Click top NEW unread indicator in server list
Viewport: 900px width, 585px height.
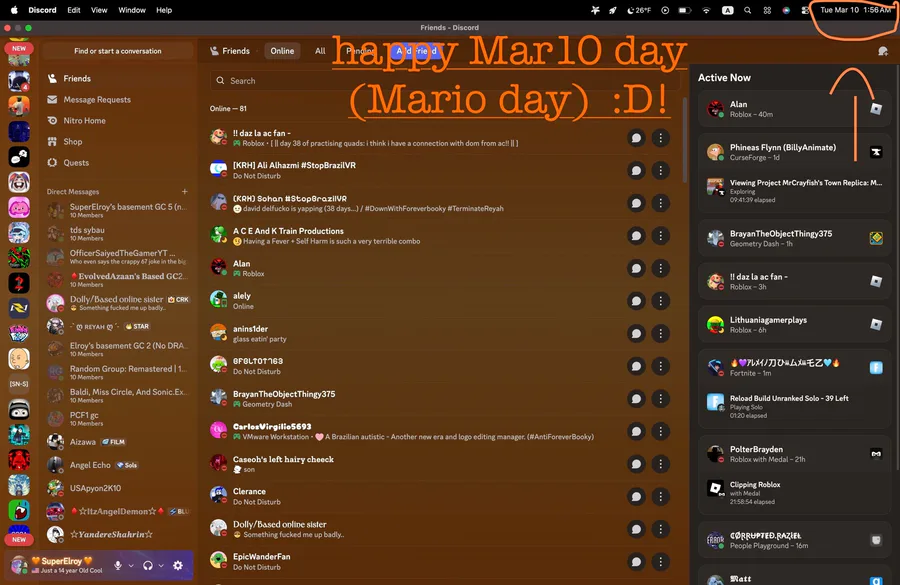pyautogui.click(x=19, y=48)
